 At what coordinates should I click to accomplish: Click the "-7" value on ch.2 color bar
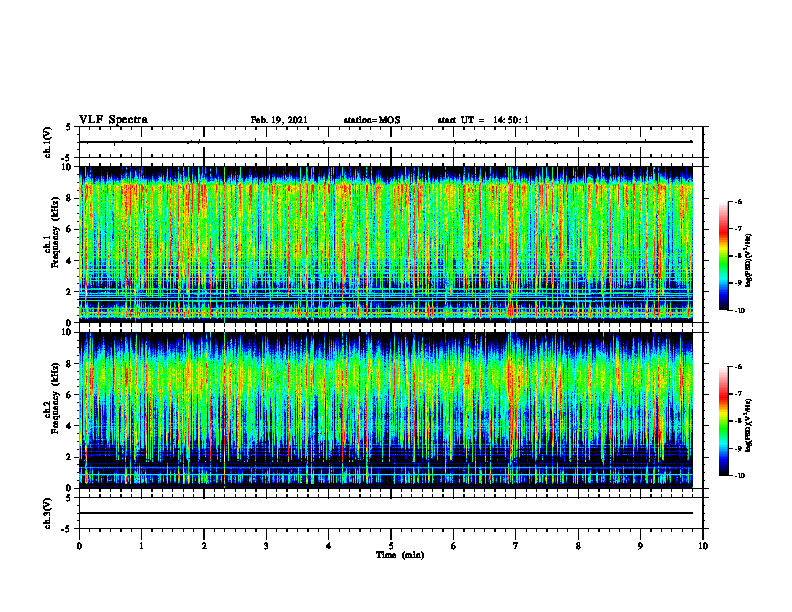point(738,394)
